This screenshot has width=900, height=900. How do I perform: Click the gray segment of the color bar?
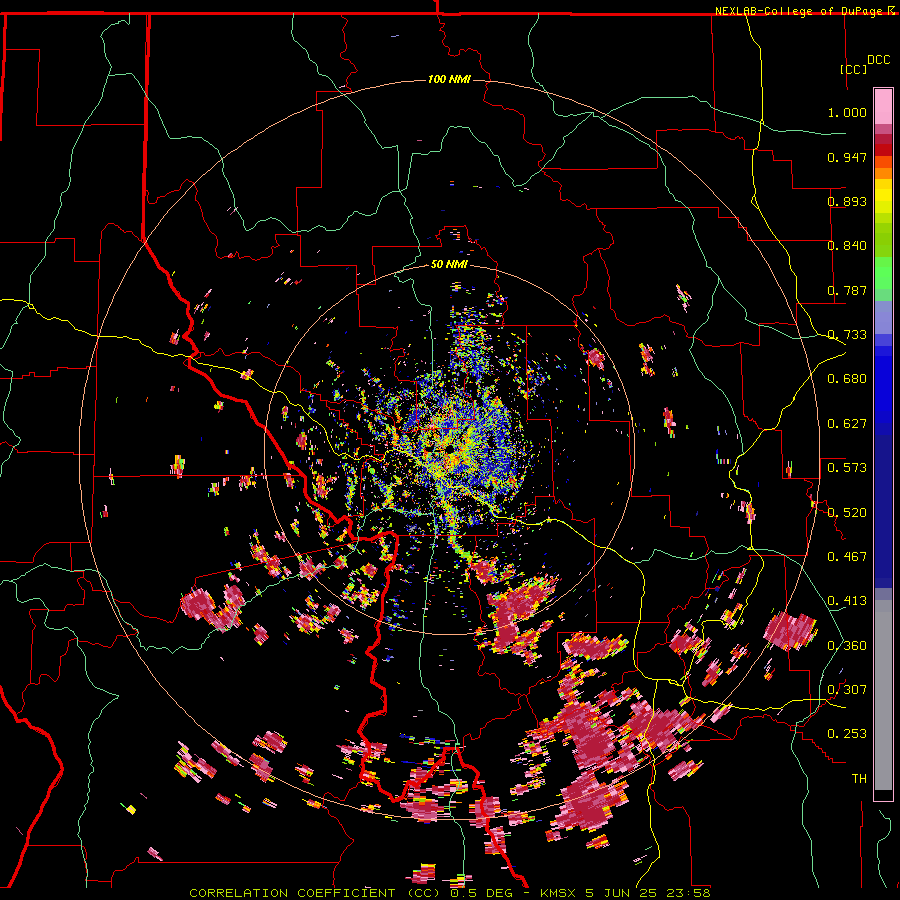point(883,695)
